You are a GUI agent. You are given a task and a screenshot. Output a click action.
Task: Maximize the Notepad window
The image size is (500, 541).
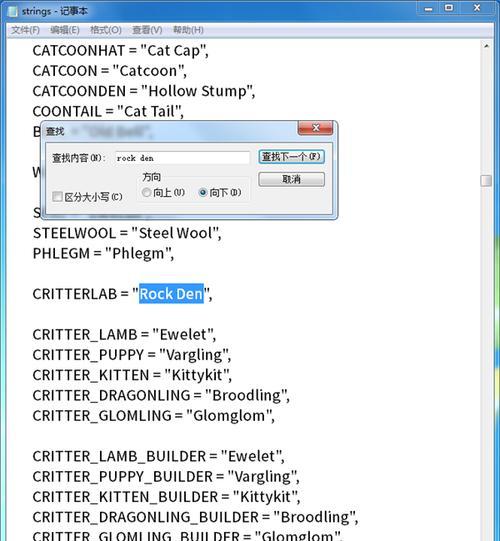pos(449,8)
